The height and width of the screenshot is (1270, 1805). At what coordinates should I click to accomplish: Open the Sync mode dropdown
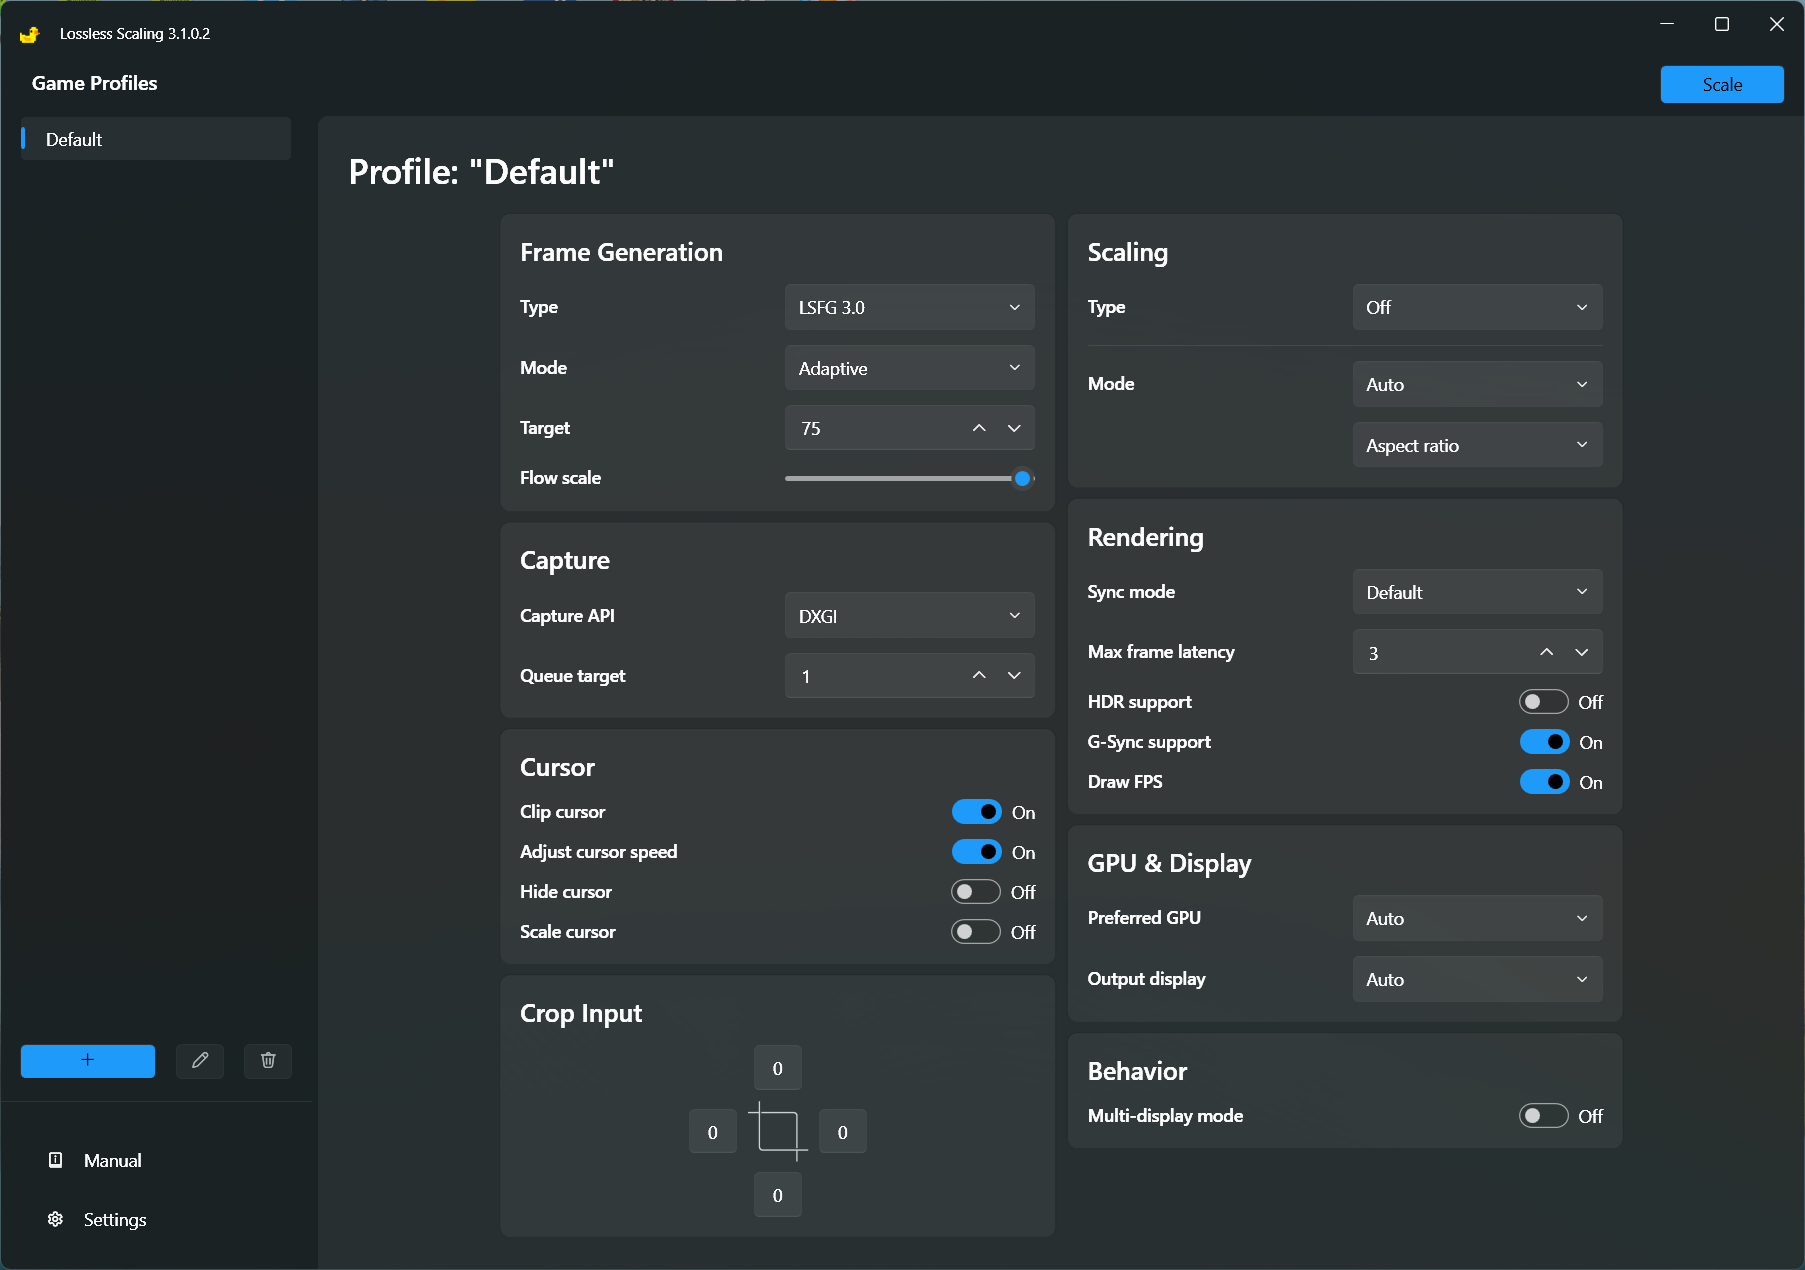tap(1477, 592)
